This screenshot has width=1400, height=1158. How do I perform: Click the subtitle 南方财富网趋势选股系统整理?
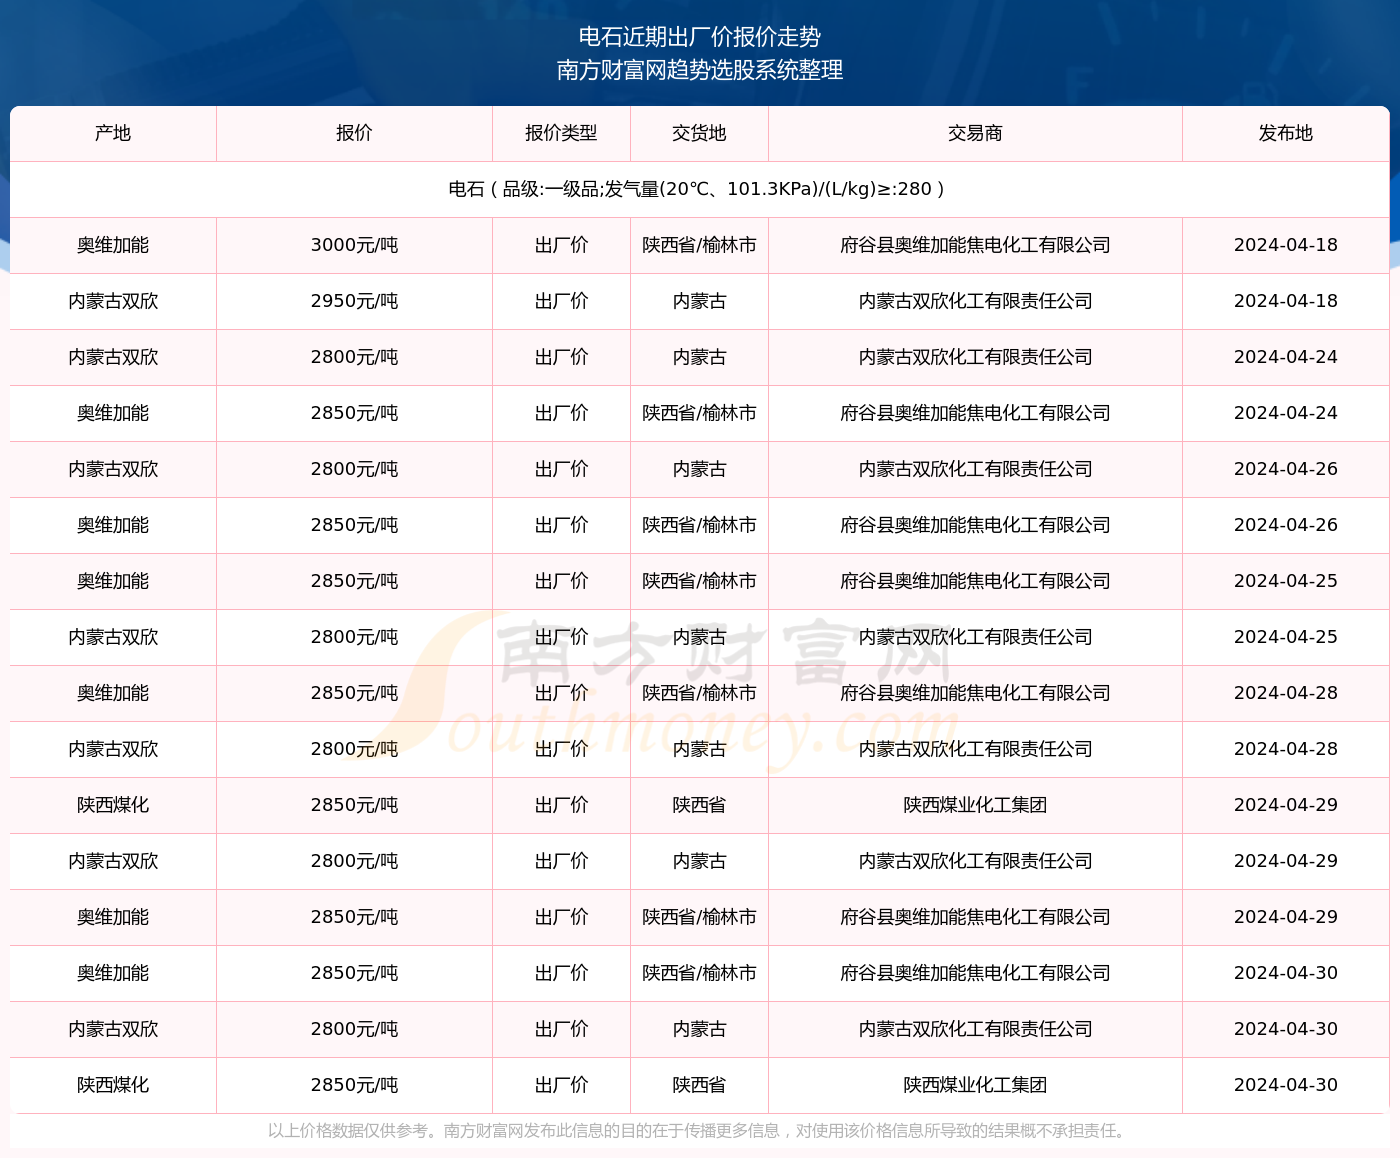coord(700,70)
